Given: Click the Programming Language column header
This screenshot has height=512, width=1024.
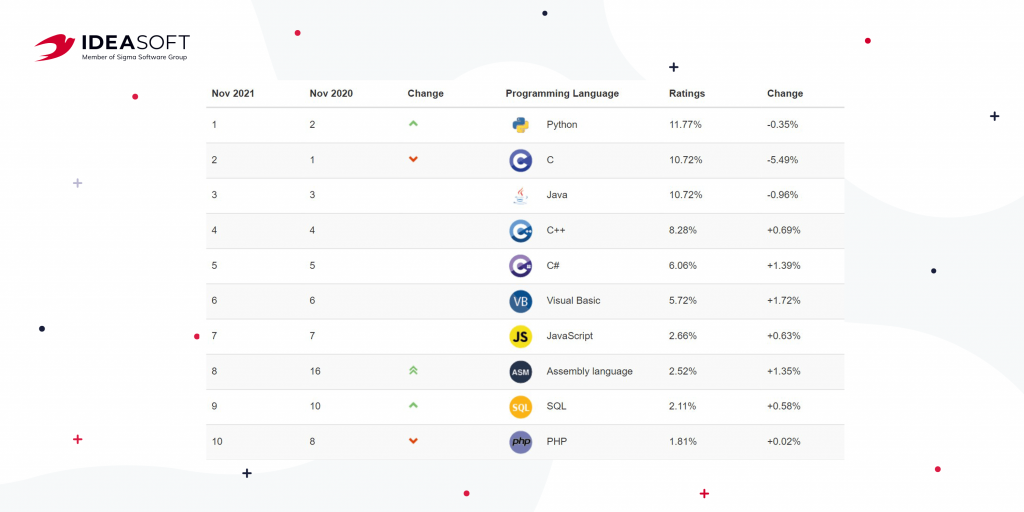Looking at the screenshot, I should pyautogui.click(x=562, y=93).
